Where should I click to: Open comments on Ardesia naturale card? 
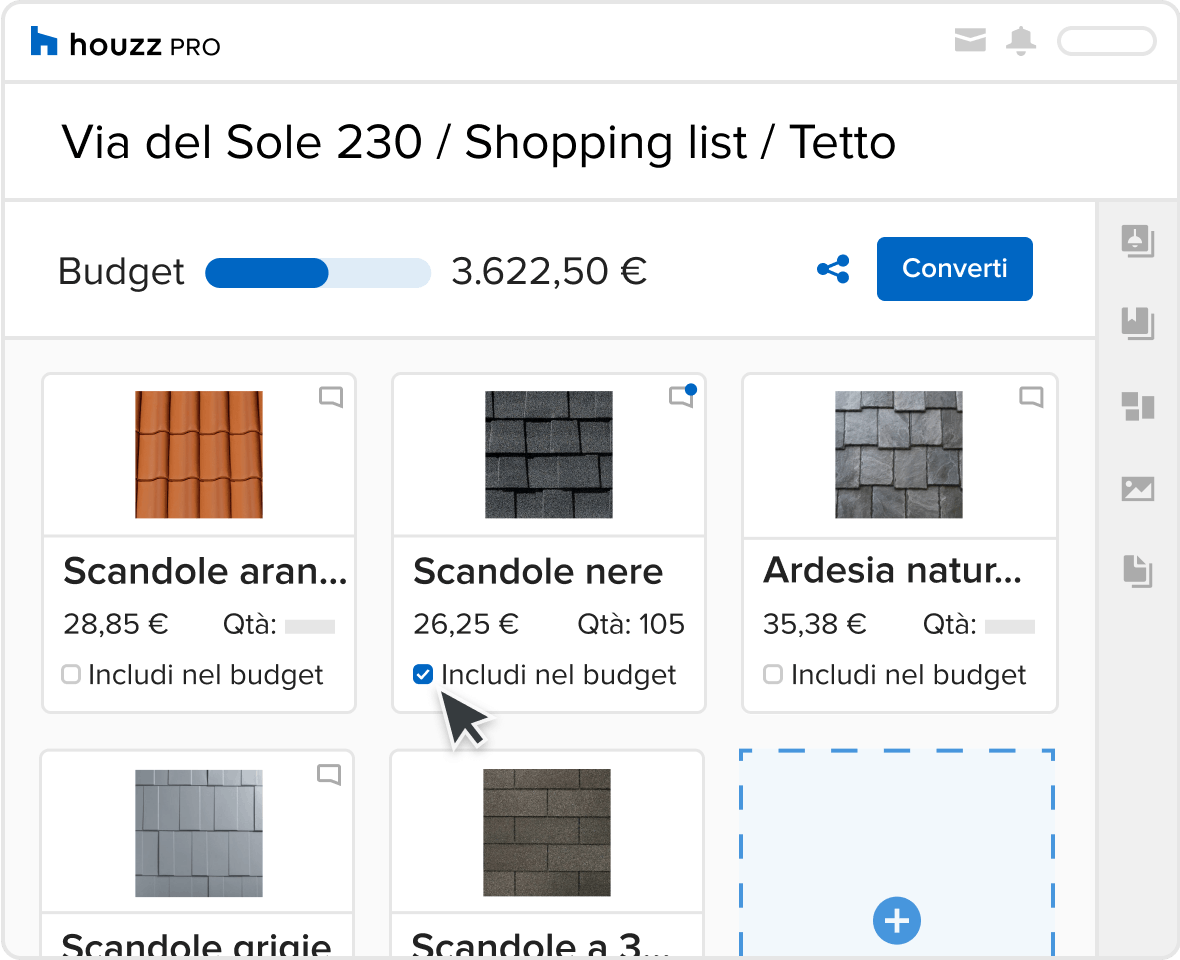point(1031,396)
